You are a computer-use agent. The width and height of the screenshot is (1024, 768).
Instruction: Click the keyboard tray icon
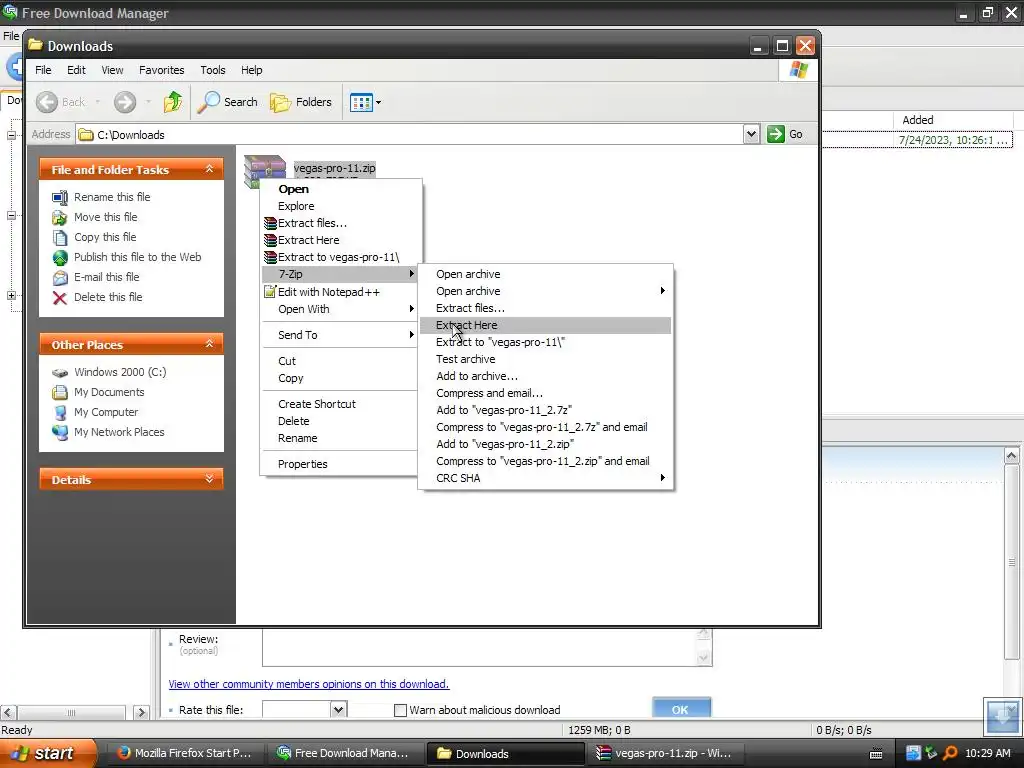point(876,754)
